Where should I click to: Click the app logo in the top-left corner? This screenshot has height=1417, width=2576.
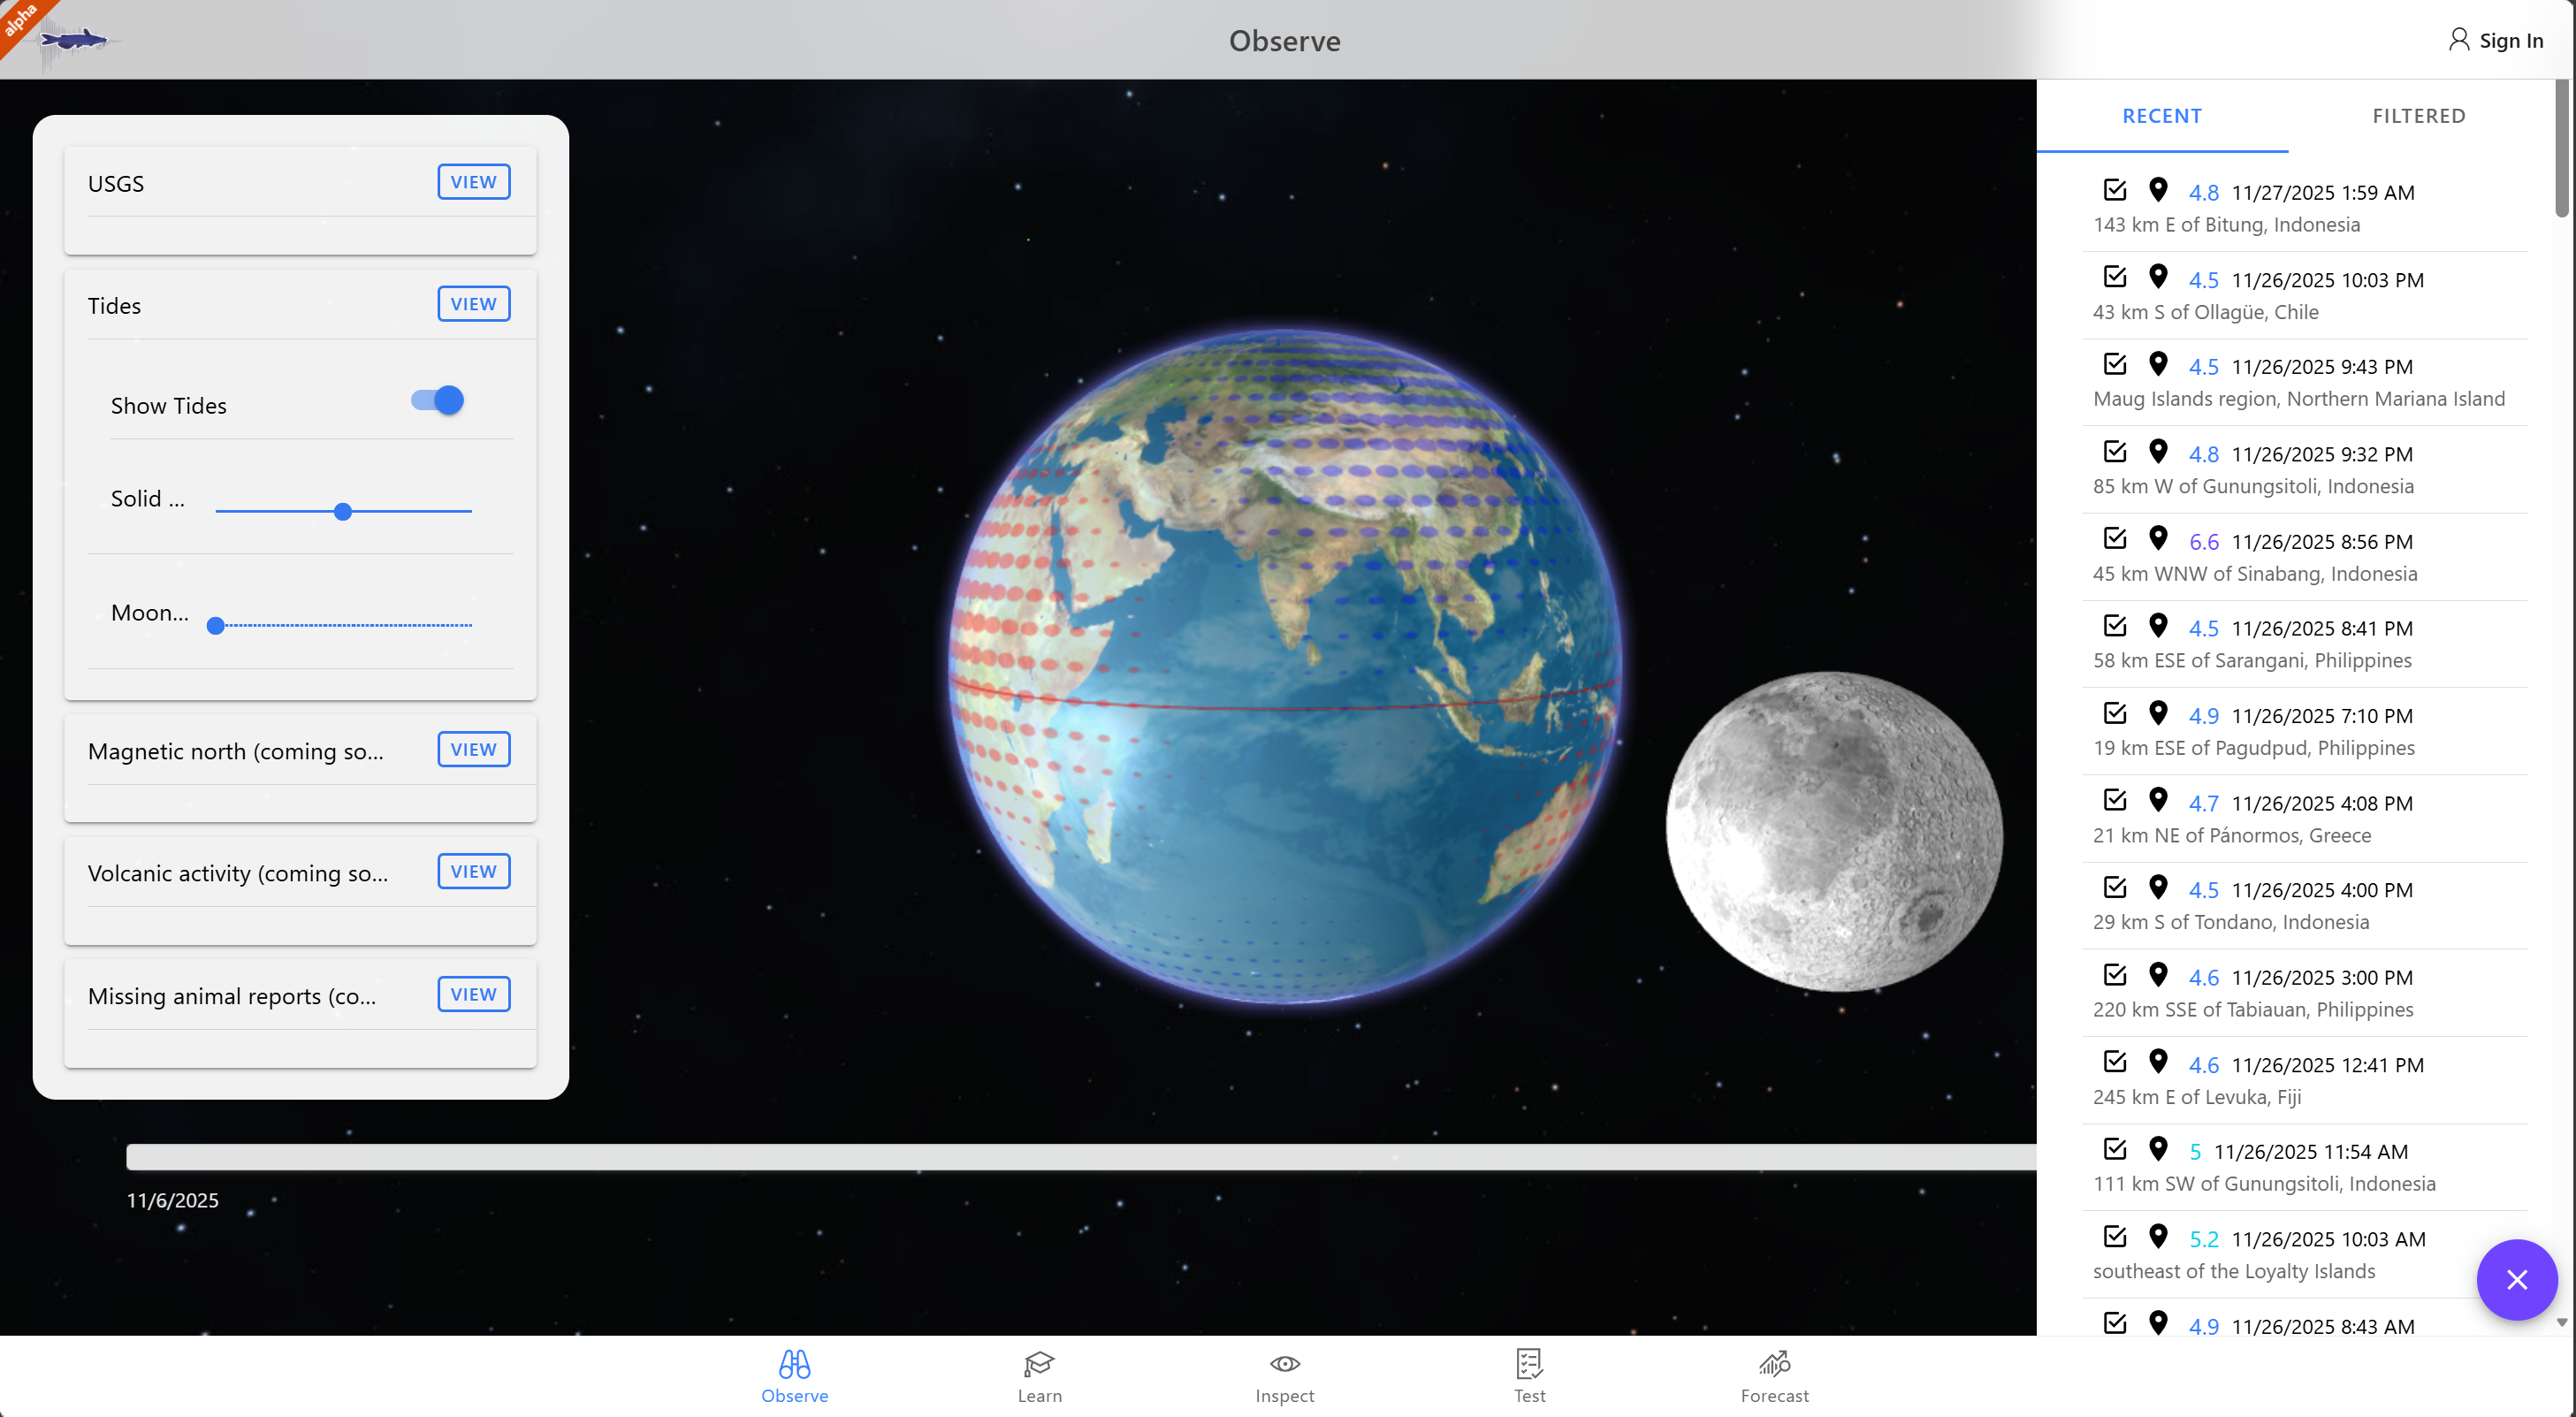(x=73, y=40)
